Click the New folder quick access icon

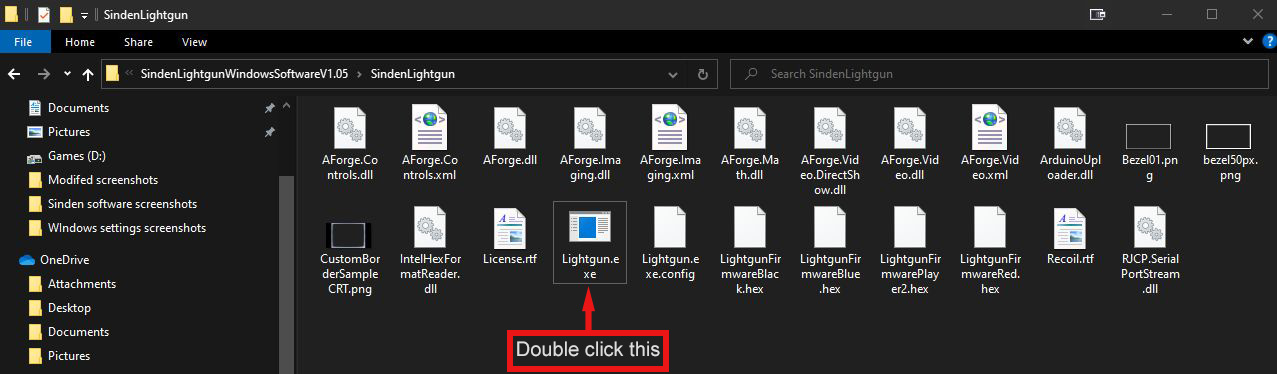(66, 15)
